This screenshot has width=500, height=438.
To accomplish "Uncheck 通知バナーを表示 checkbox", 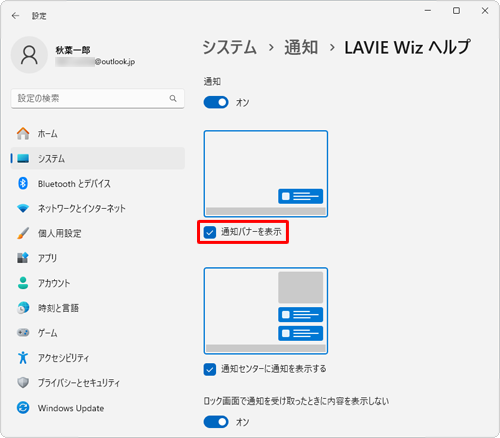I will pos(210,232).
